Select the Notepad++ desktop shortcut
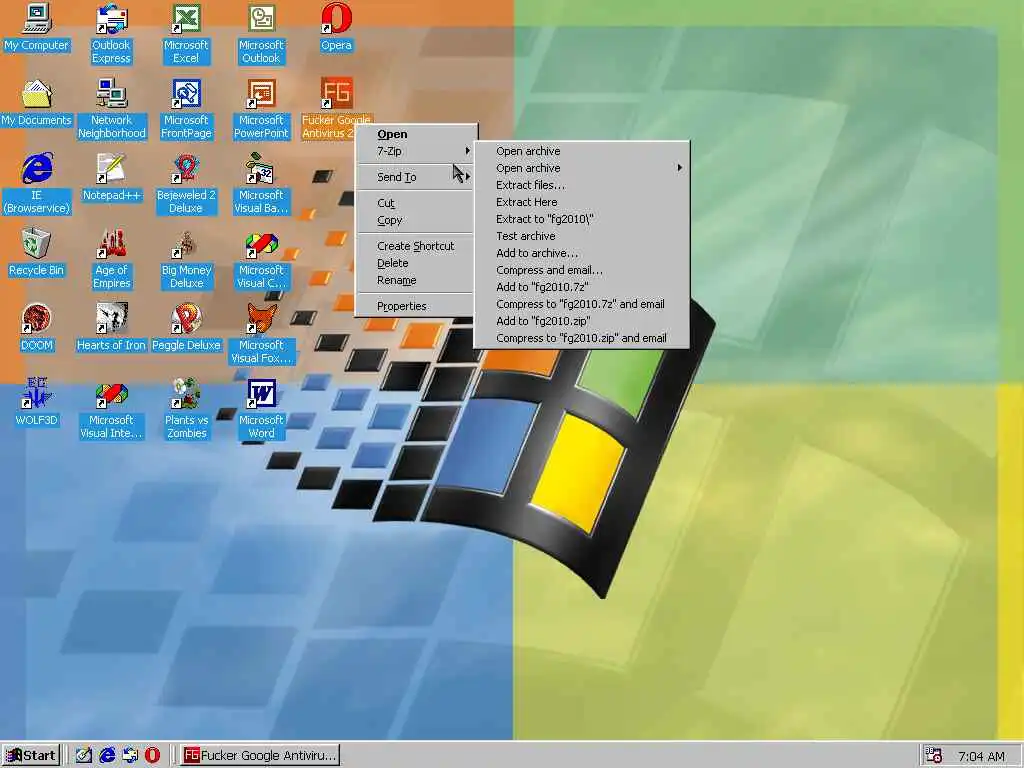This screenshot has width=1024, height=768. click(x=112, y=178)
